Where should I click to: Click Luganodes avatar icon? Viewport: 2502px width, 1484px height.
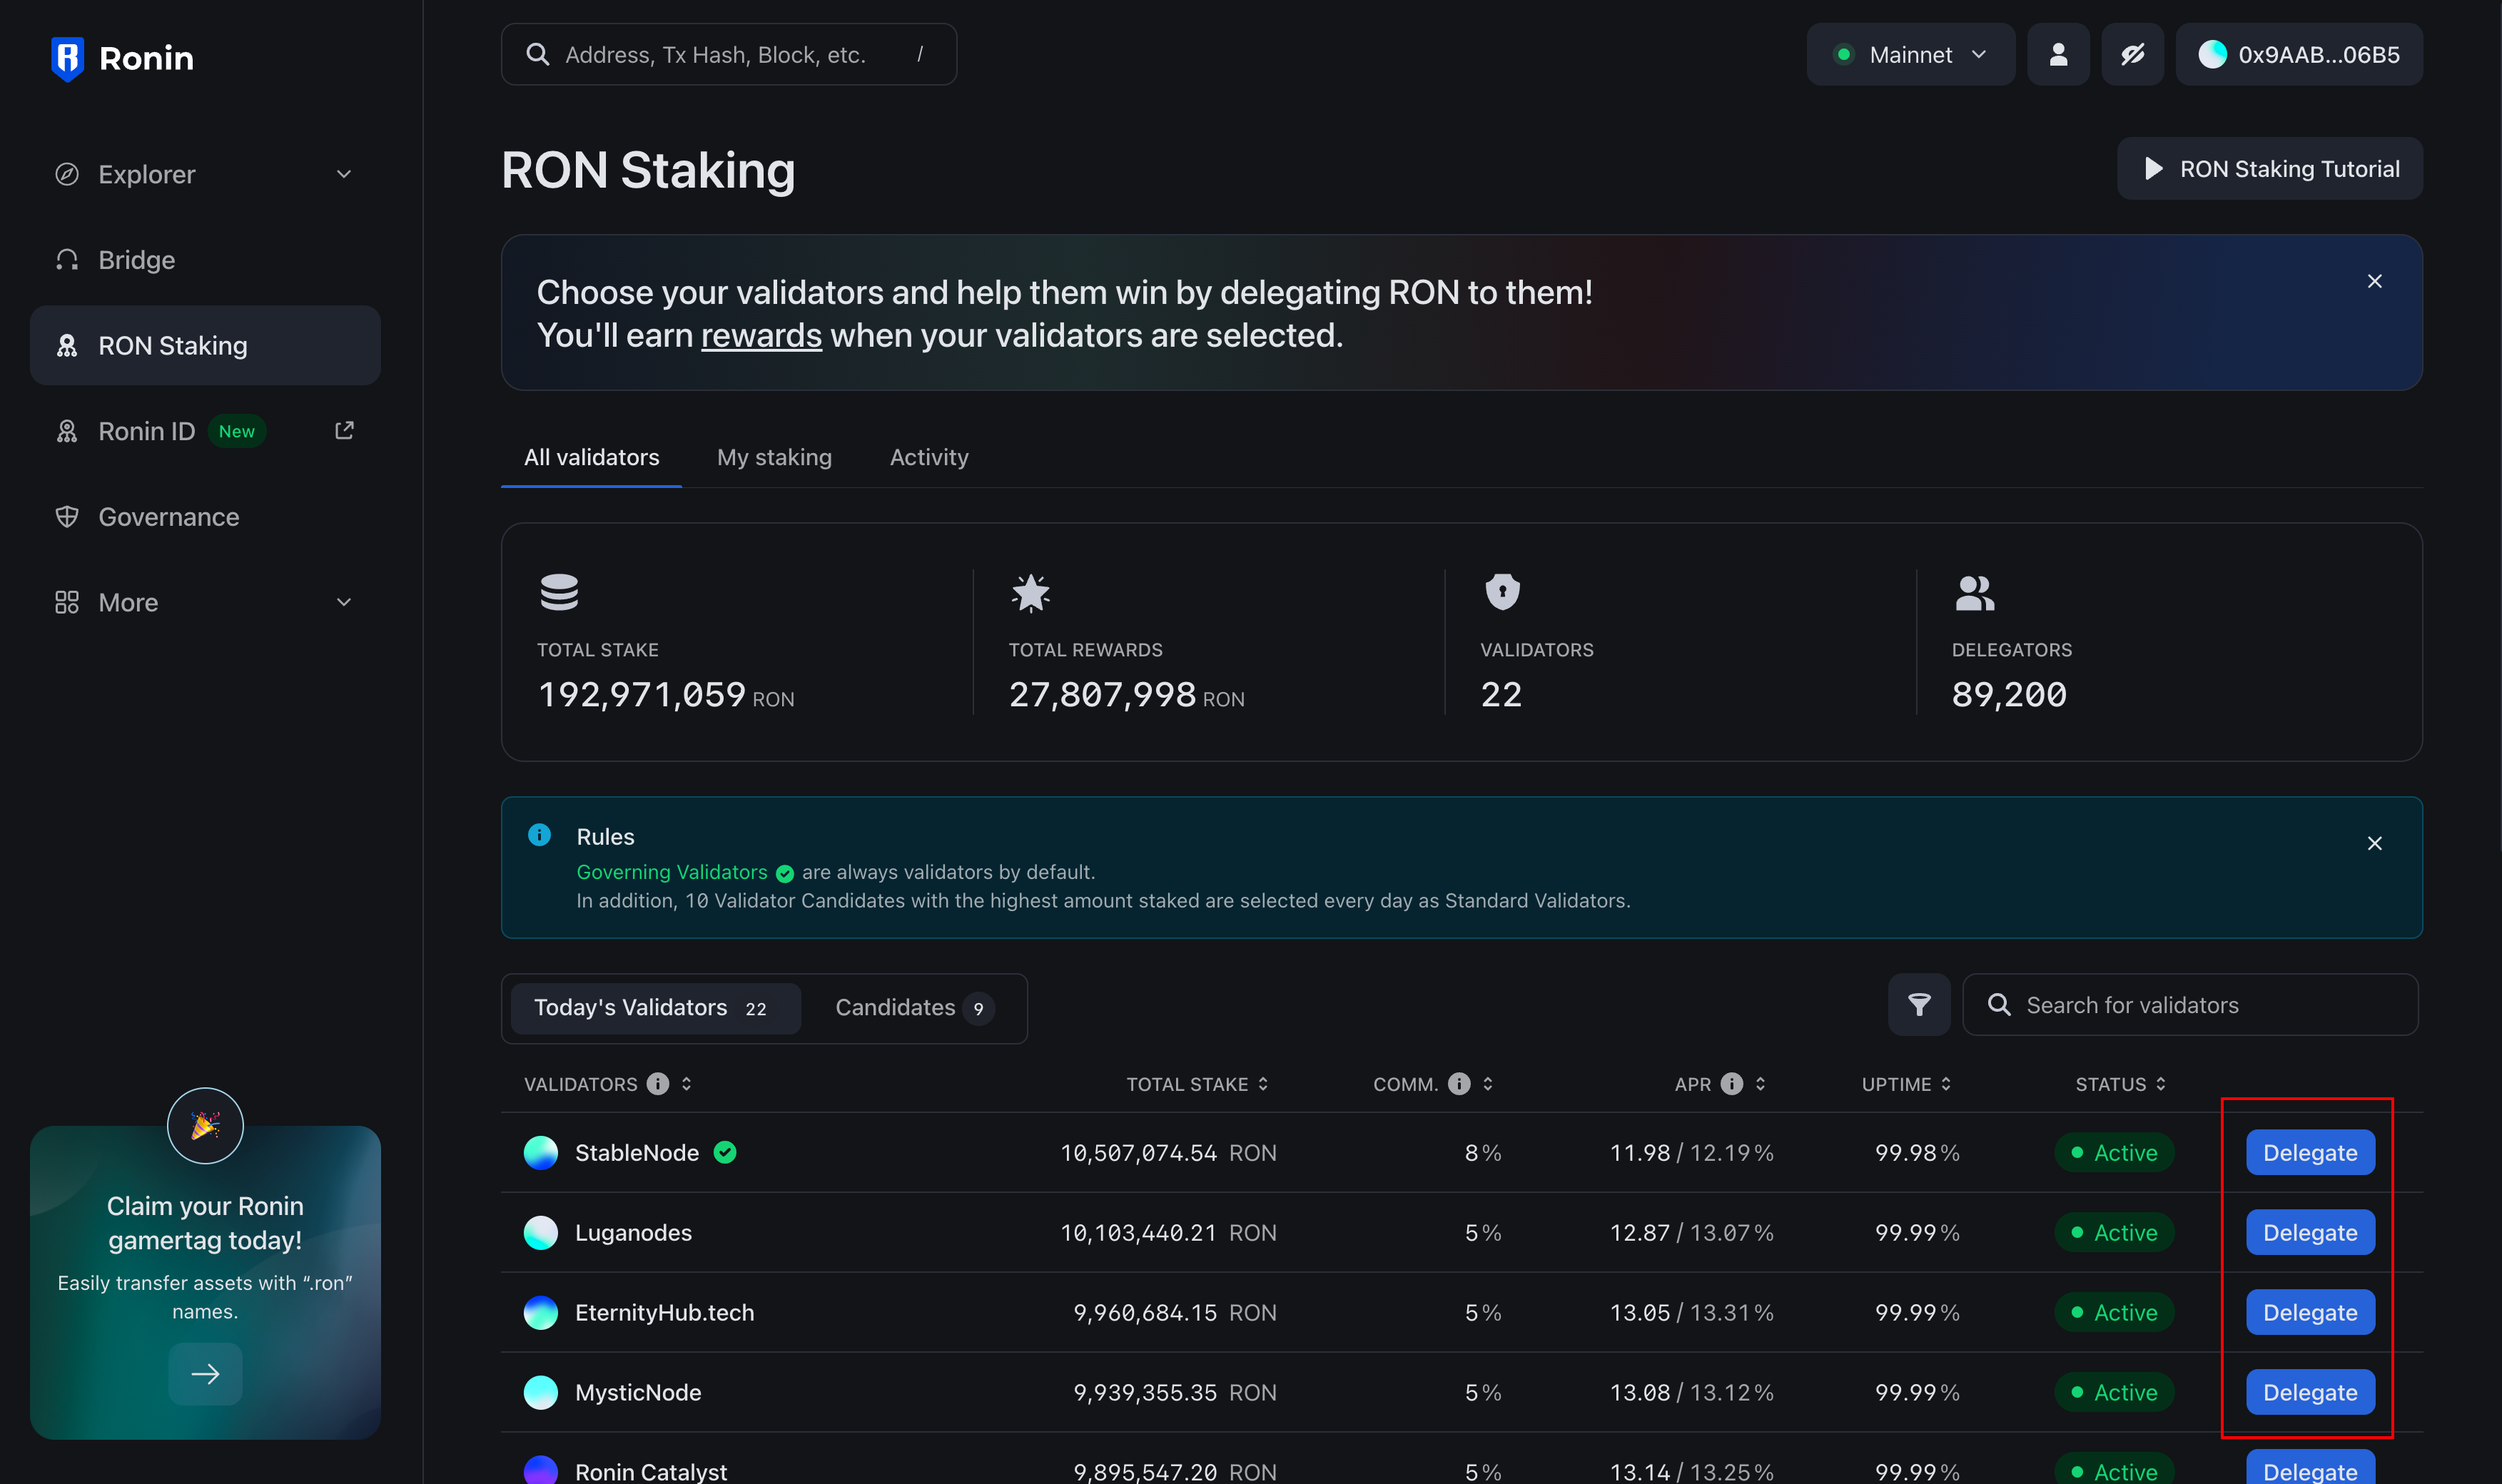click(x=541, y=1232)
